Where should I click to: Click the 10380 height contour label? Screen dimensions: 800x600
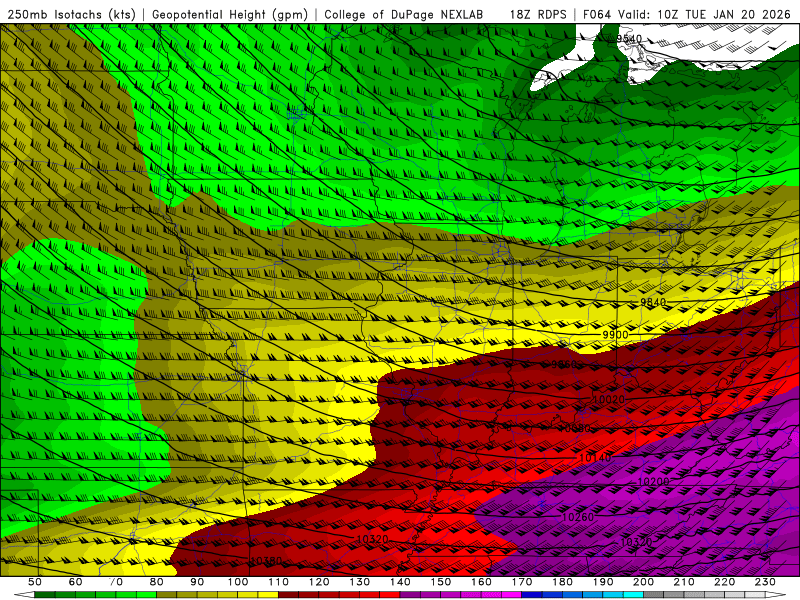coord(266,561)
